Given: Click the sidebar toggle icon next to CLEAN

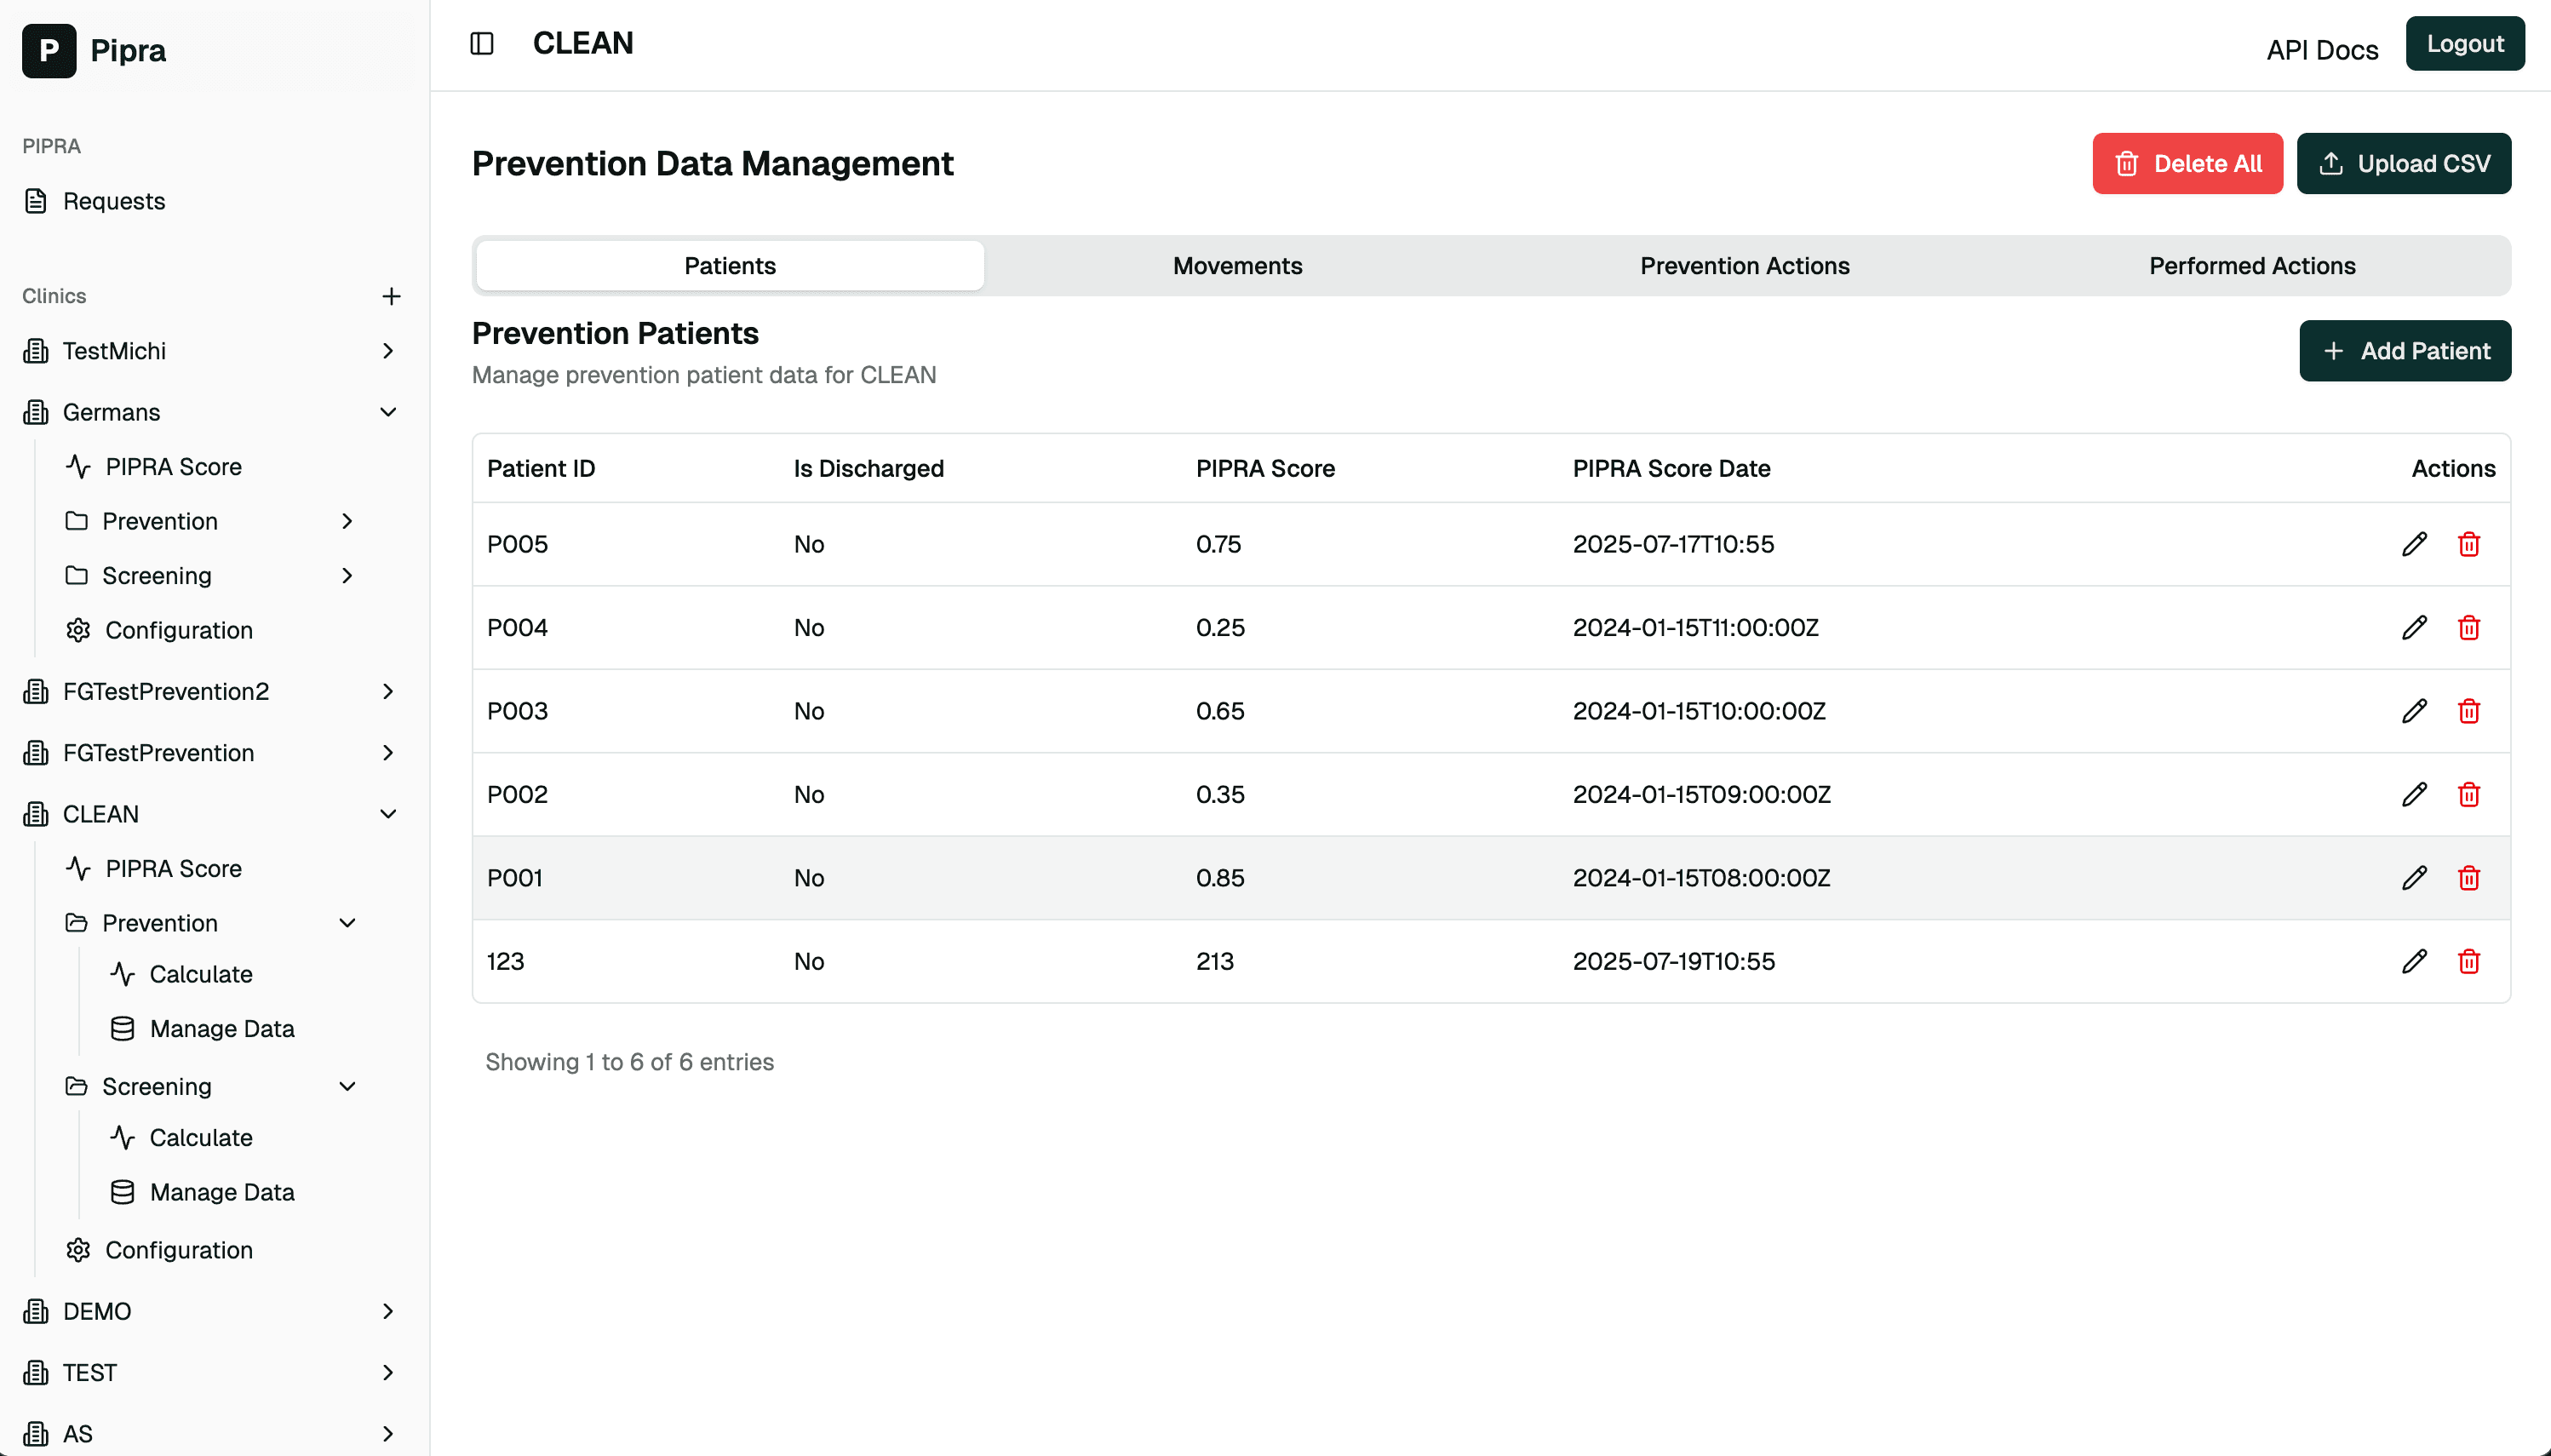Looking at the screenshot, I should tap(482, 44).
